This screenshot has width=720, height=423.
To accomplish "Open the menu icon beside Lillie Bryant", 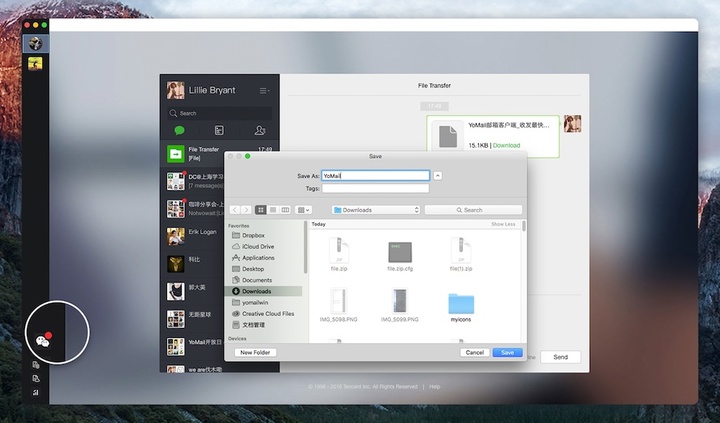I will pos(264,91).
